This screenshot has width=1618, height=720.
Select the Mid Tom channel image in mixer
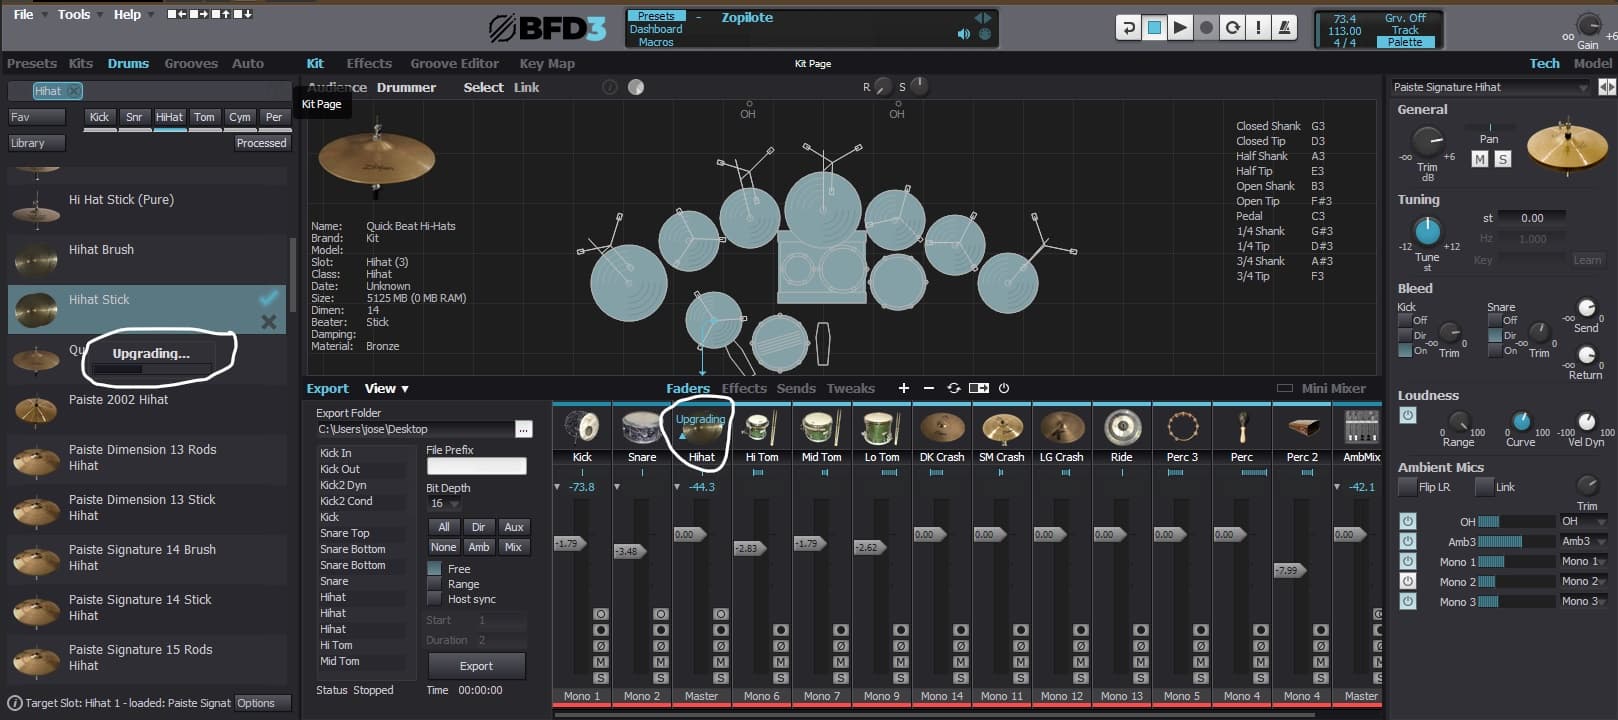822,428
